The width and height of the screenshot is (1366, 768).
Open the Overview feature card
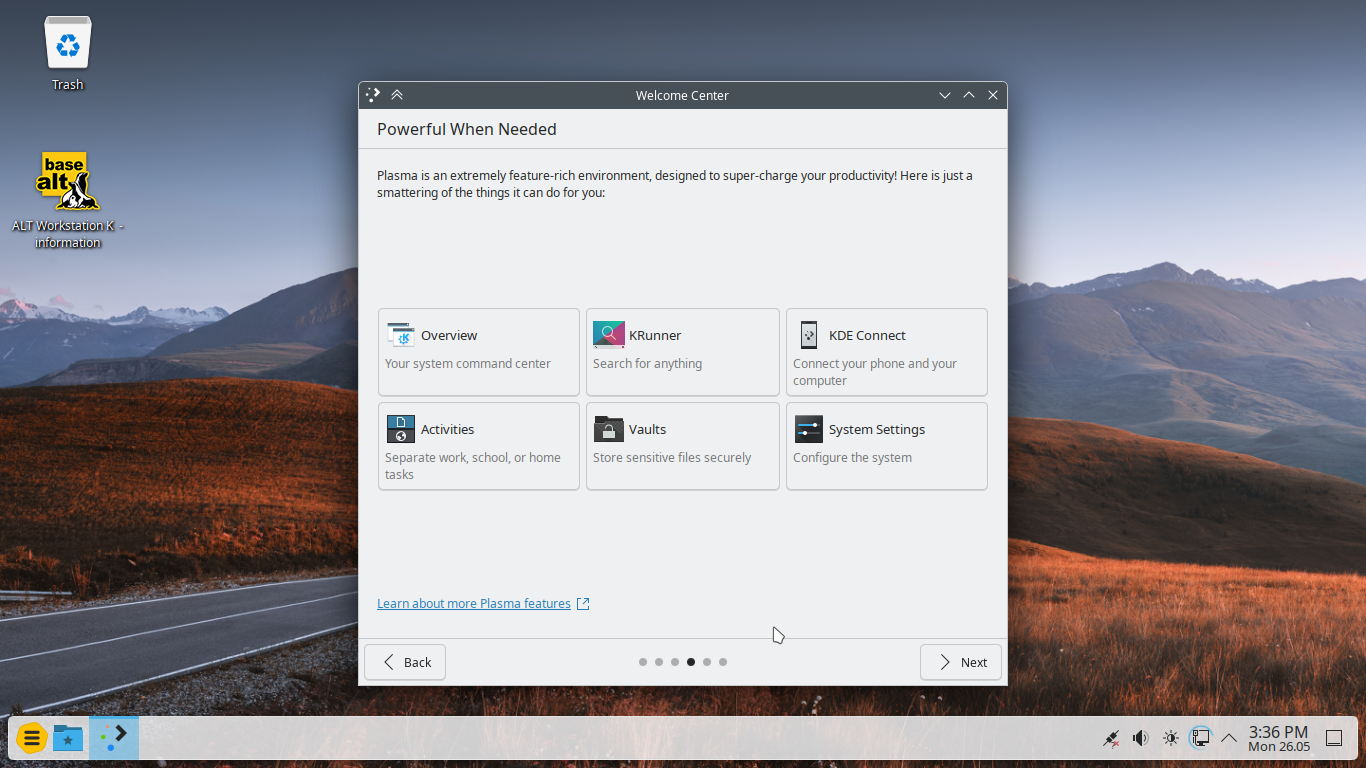pos(479,352)
